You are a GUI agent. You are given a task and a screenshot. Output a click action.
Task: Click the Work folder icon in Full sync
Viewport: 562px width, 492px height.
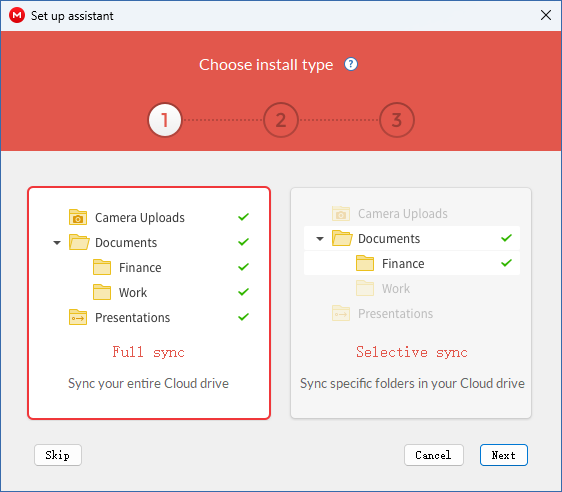[x=102, y=292]
